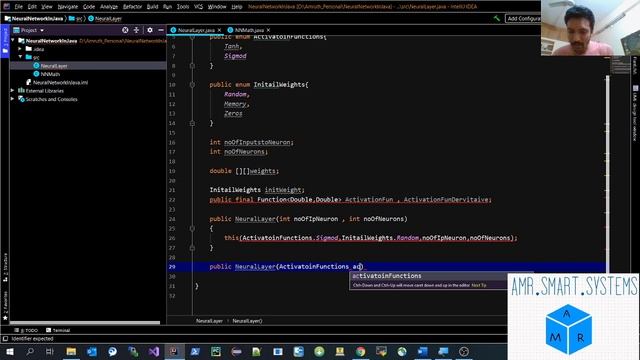
Task: Open File Explorer from the taskbar
Action: pyautogui.click(x=71, y=351)
